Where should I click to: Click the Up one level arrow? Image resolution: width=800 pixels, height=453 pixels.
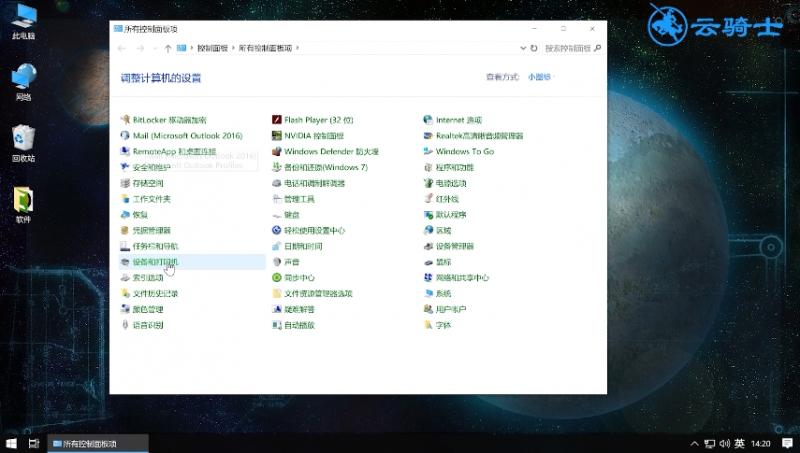click(168, 48)
